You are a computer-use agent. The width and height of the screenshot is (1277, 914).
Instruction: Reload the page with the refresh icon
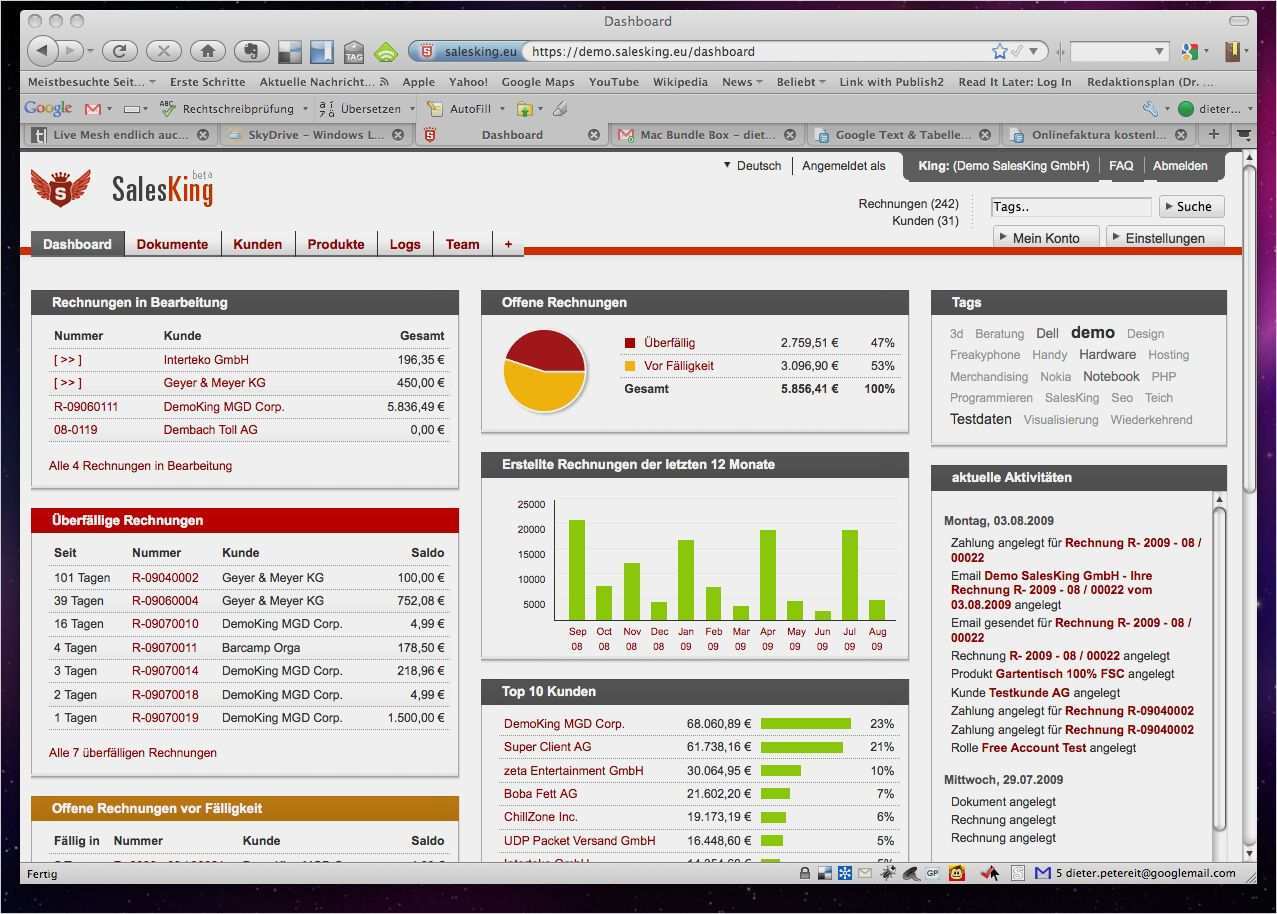[119, 51]
